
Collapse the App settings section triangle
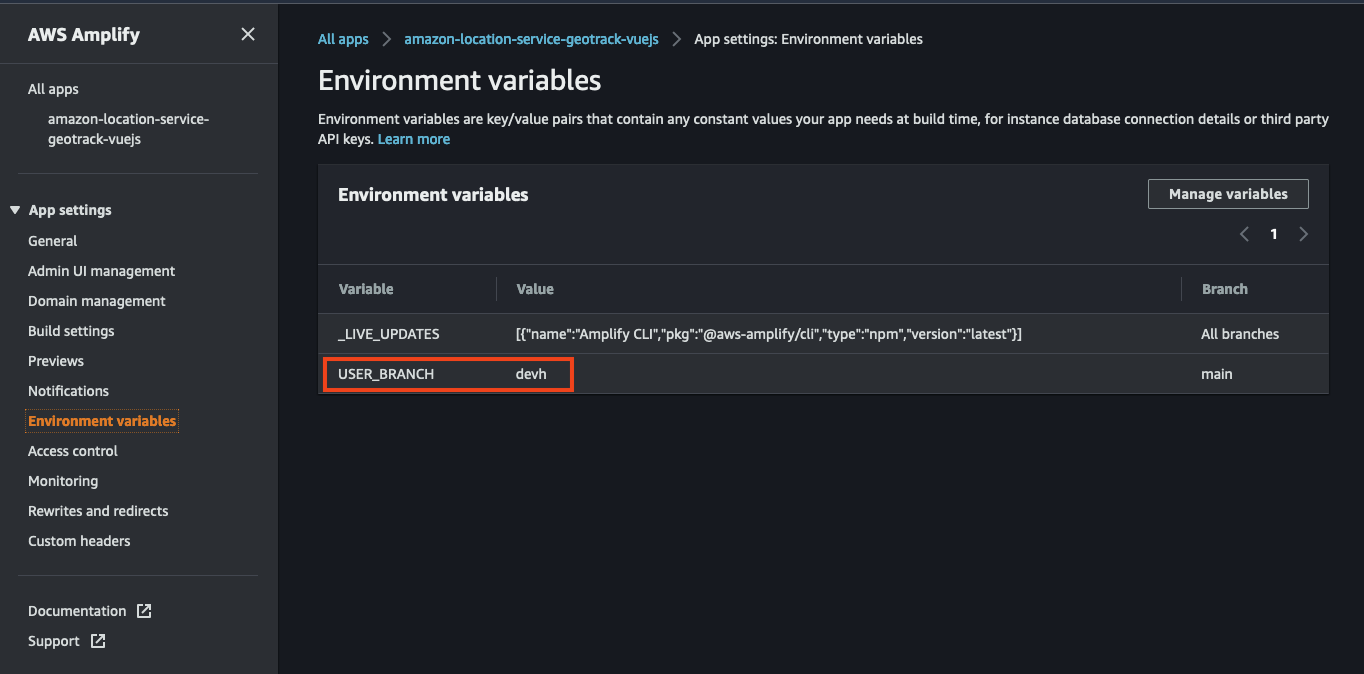point(15,210)
